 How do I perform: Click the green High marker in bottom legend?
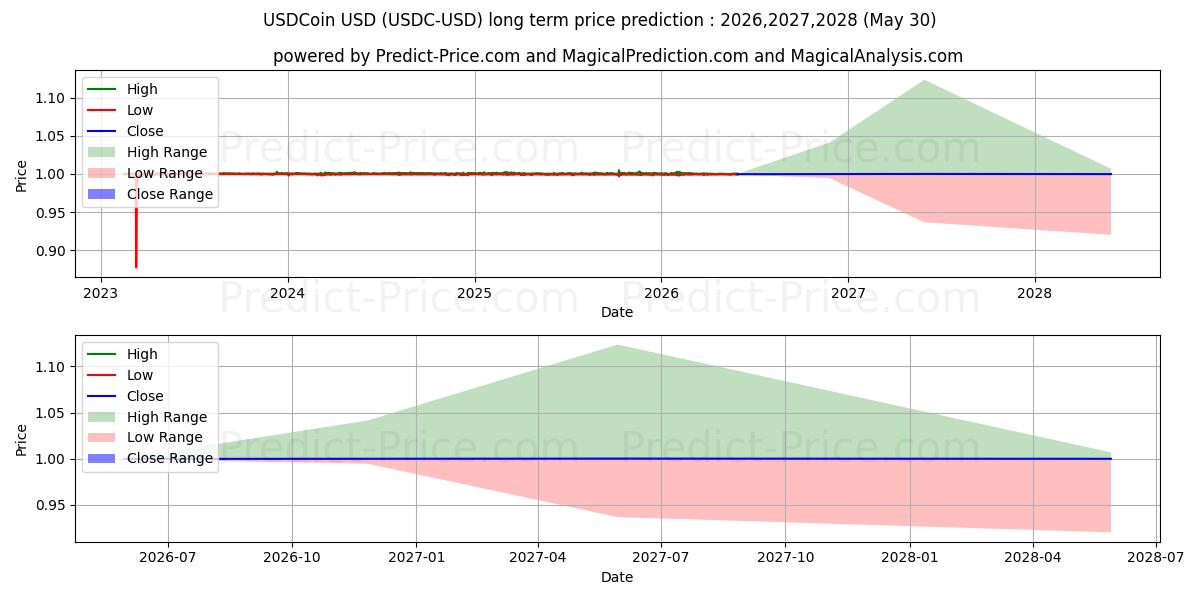pyautogui.click(x=101, y=354)
